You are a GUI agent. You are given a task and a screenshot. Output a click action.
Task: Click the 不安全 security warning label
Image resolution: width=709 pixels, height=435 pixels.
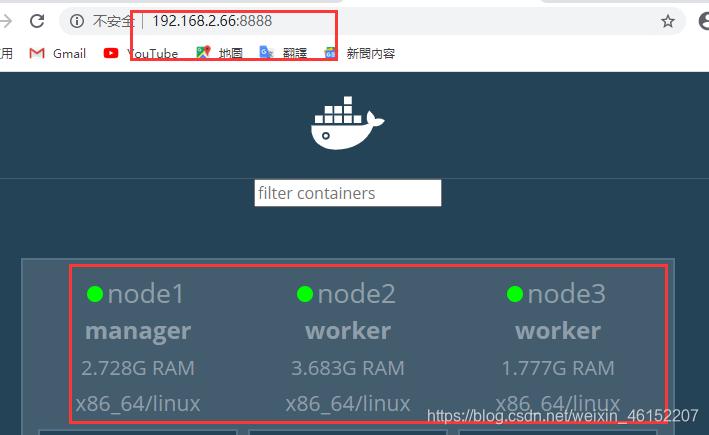click(x=113, y=21)
